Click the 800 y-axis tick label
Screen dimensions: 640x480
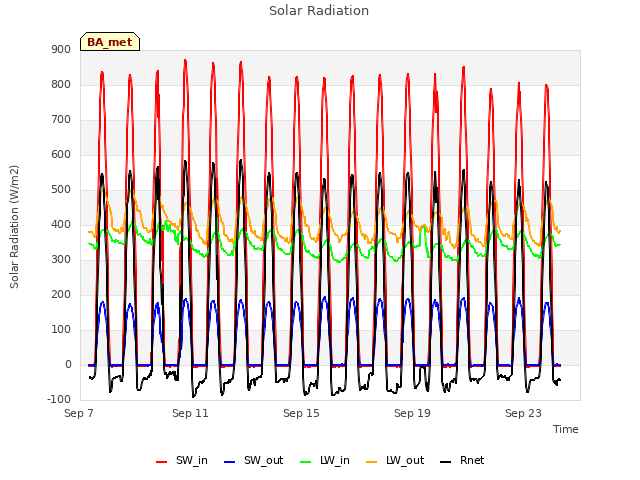click(61, 84)
